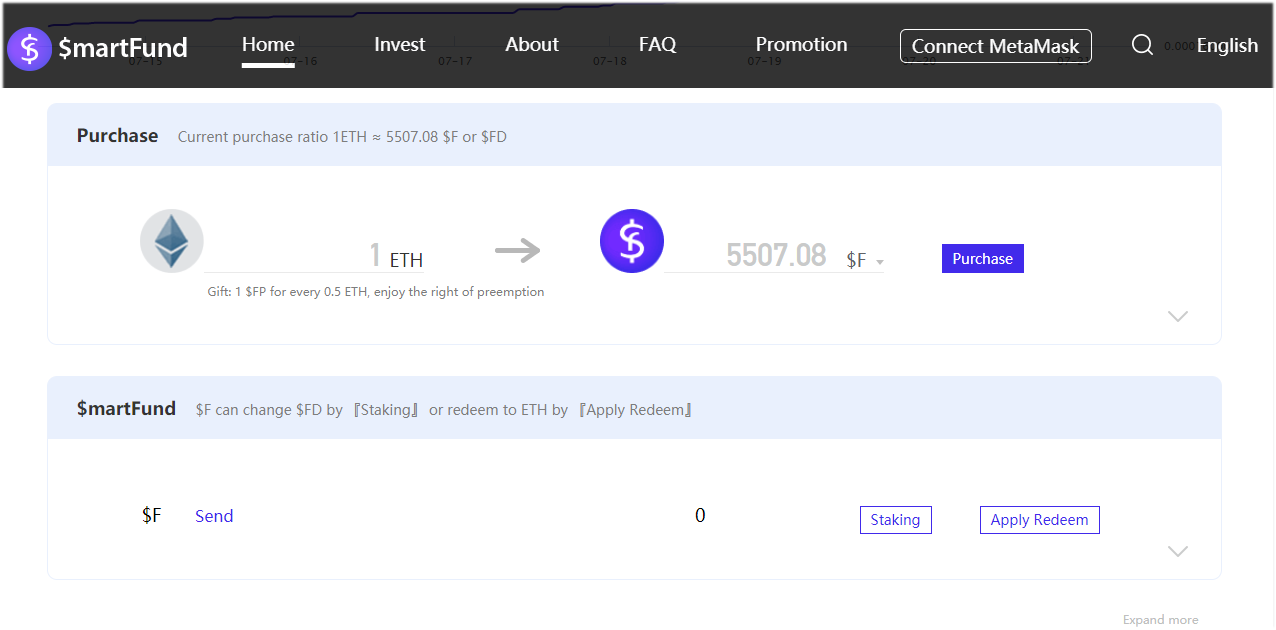Click the $F row label
1276x630 pixels.
[x=151, y=516]
